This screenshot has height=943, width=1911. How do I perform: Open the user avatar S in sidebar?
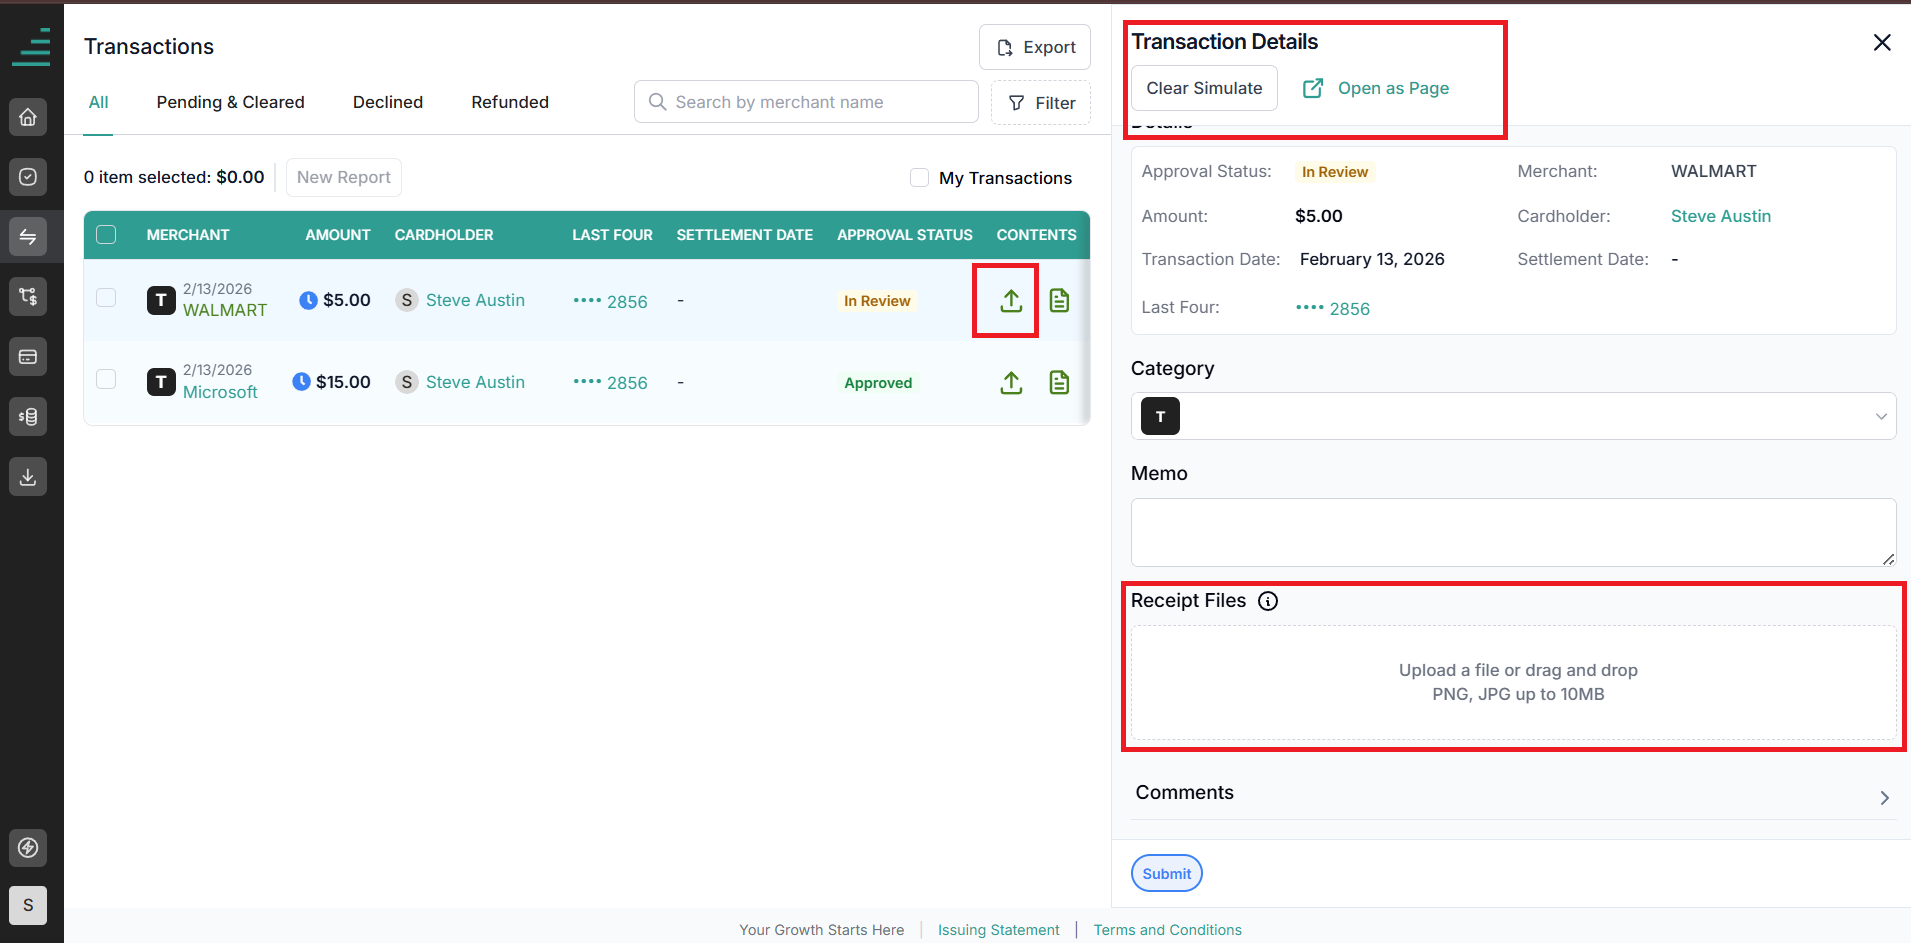click(28, 905)
